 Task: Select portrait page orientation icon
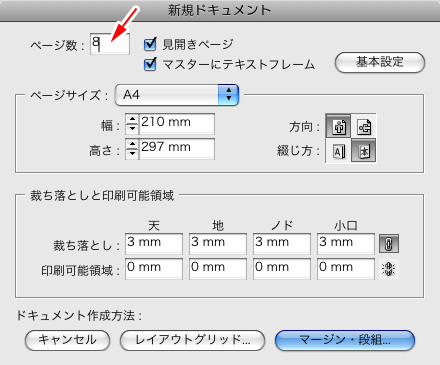click(x=338, y=126)
